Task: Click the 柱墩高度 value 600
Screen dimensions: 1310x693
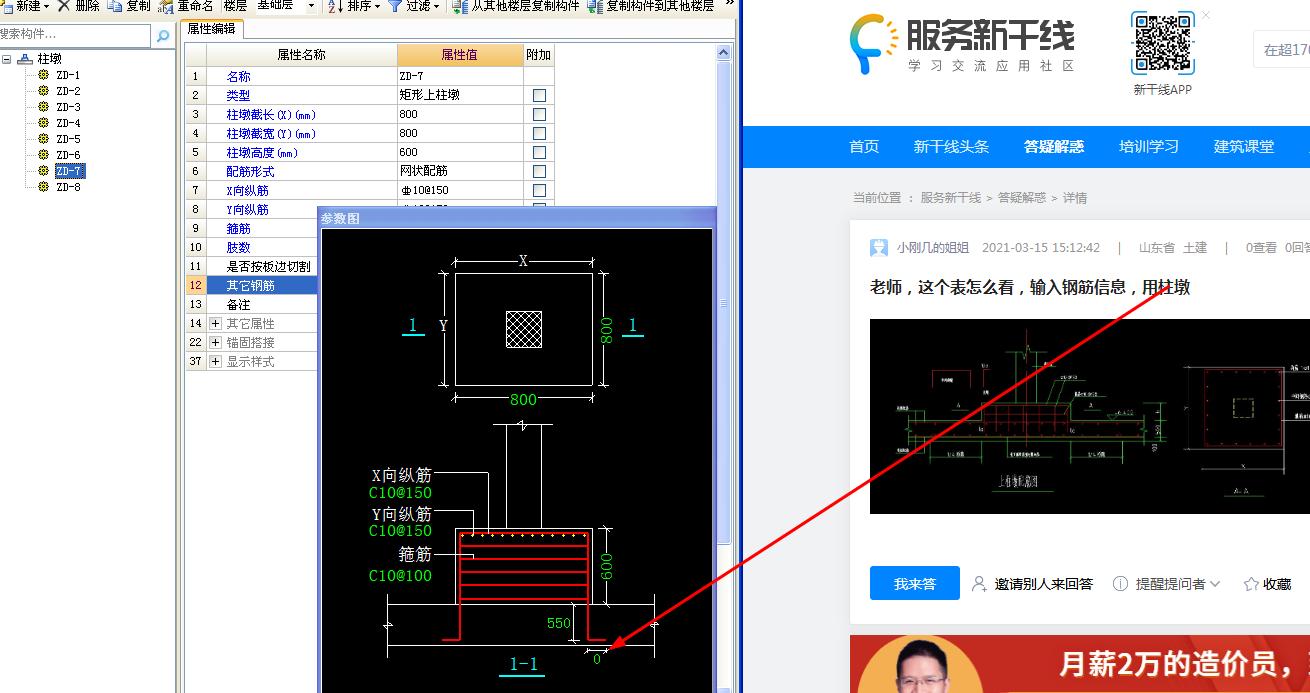Action: tap(460, 152)
